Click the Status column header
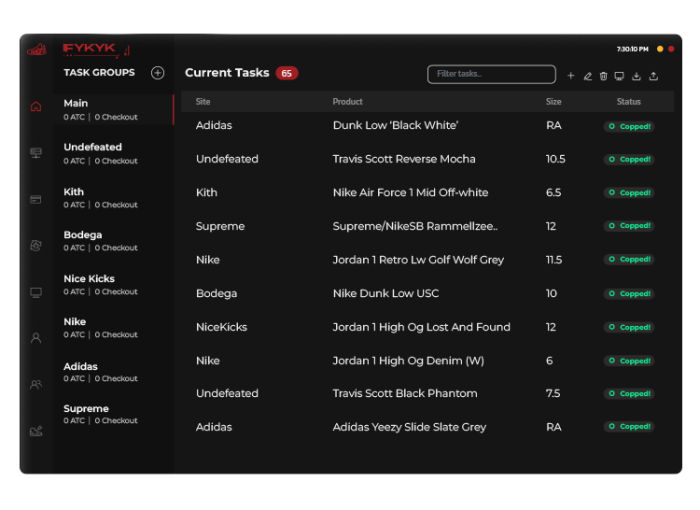The width and height of the screenshot is (700, 510). click(x=628, y=102)
